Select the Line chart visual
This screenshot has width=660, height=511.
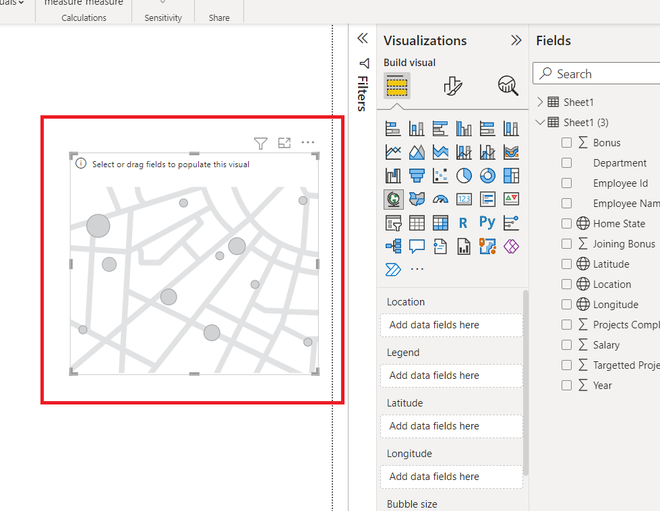click(x=393, y=152)
